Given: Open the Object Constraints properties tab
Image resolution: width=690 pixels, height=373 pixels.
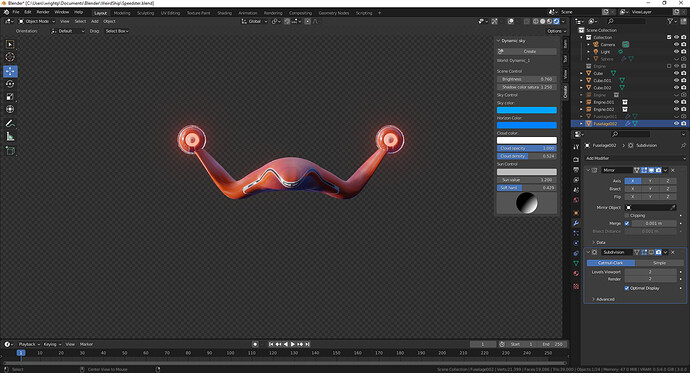Looking at the screenshot, I should click(576, 253).
